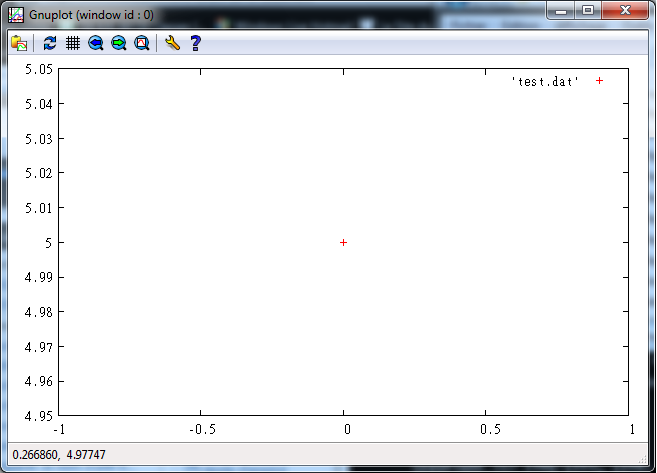Maximize the Gnuplot window
Viewport: 657px width, 473px height.
588,11
